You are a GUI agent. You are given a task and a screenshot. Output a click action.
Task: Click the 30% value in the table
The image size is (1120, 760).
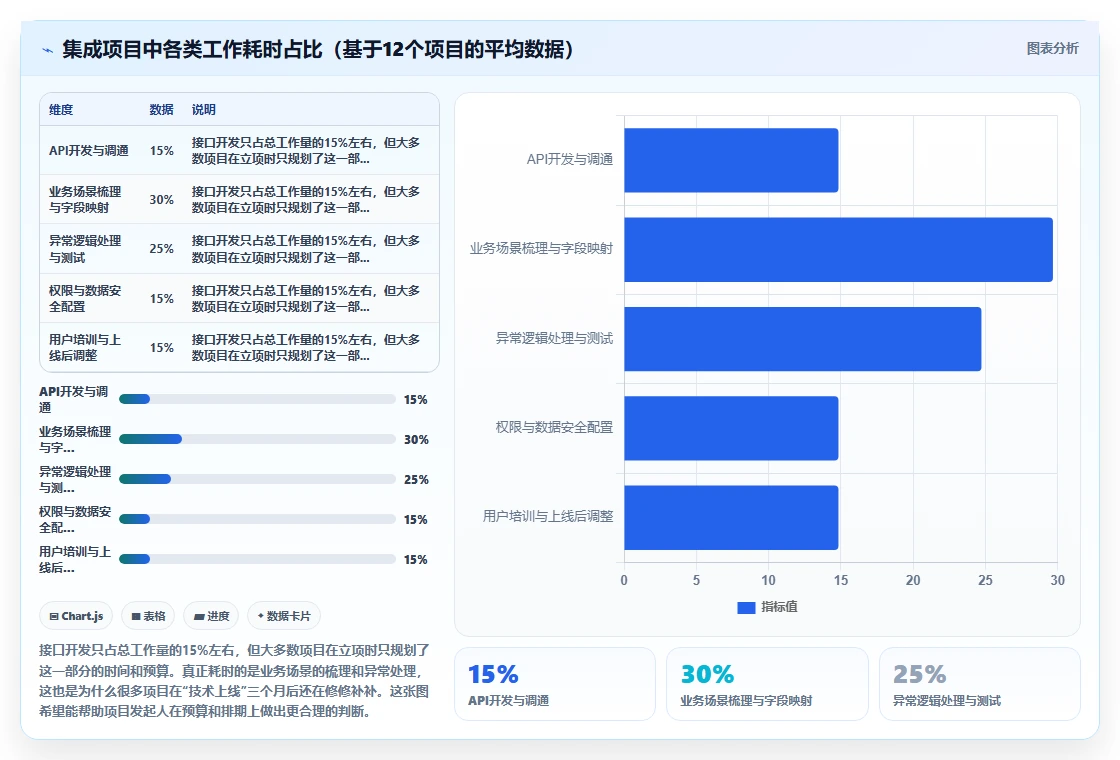coord(161,199)
